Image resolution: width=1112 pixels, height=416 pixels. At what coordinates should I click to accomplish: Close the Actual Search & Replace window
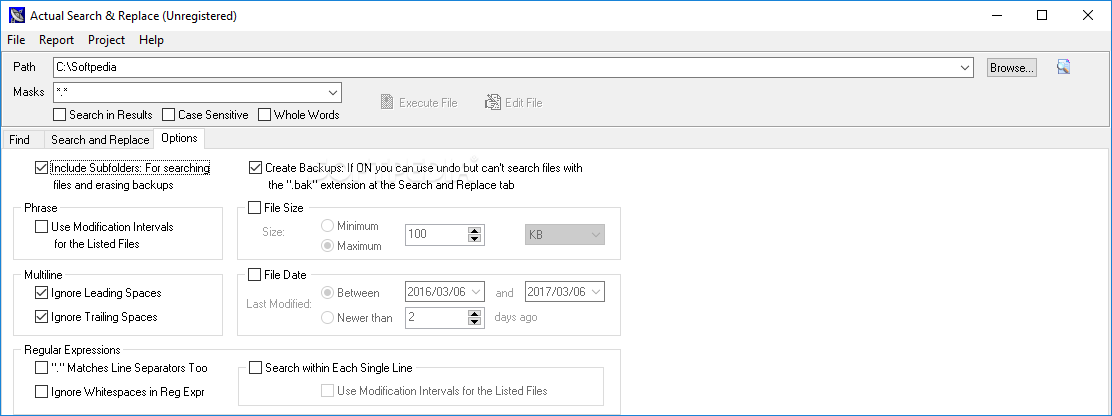[1087, 15]
